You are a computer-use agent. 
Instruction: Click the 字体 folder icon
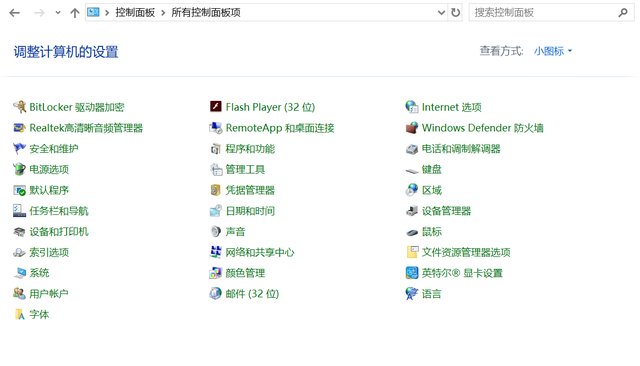(19, 315)
